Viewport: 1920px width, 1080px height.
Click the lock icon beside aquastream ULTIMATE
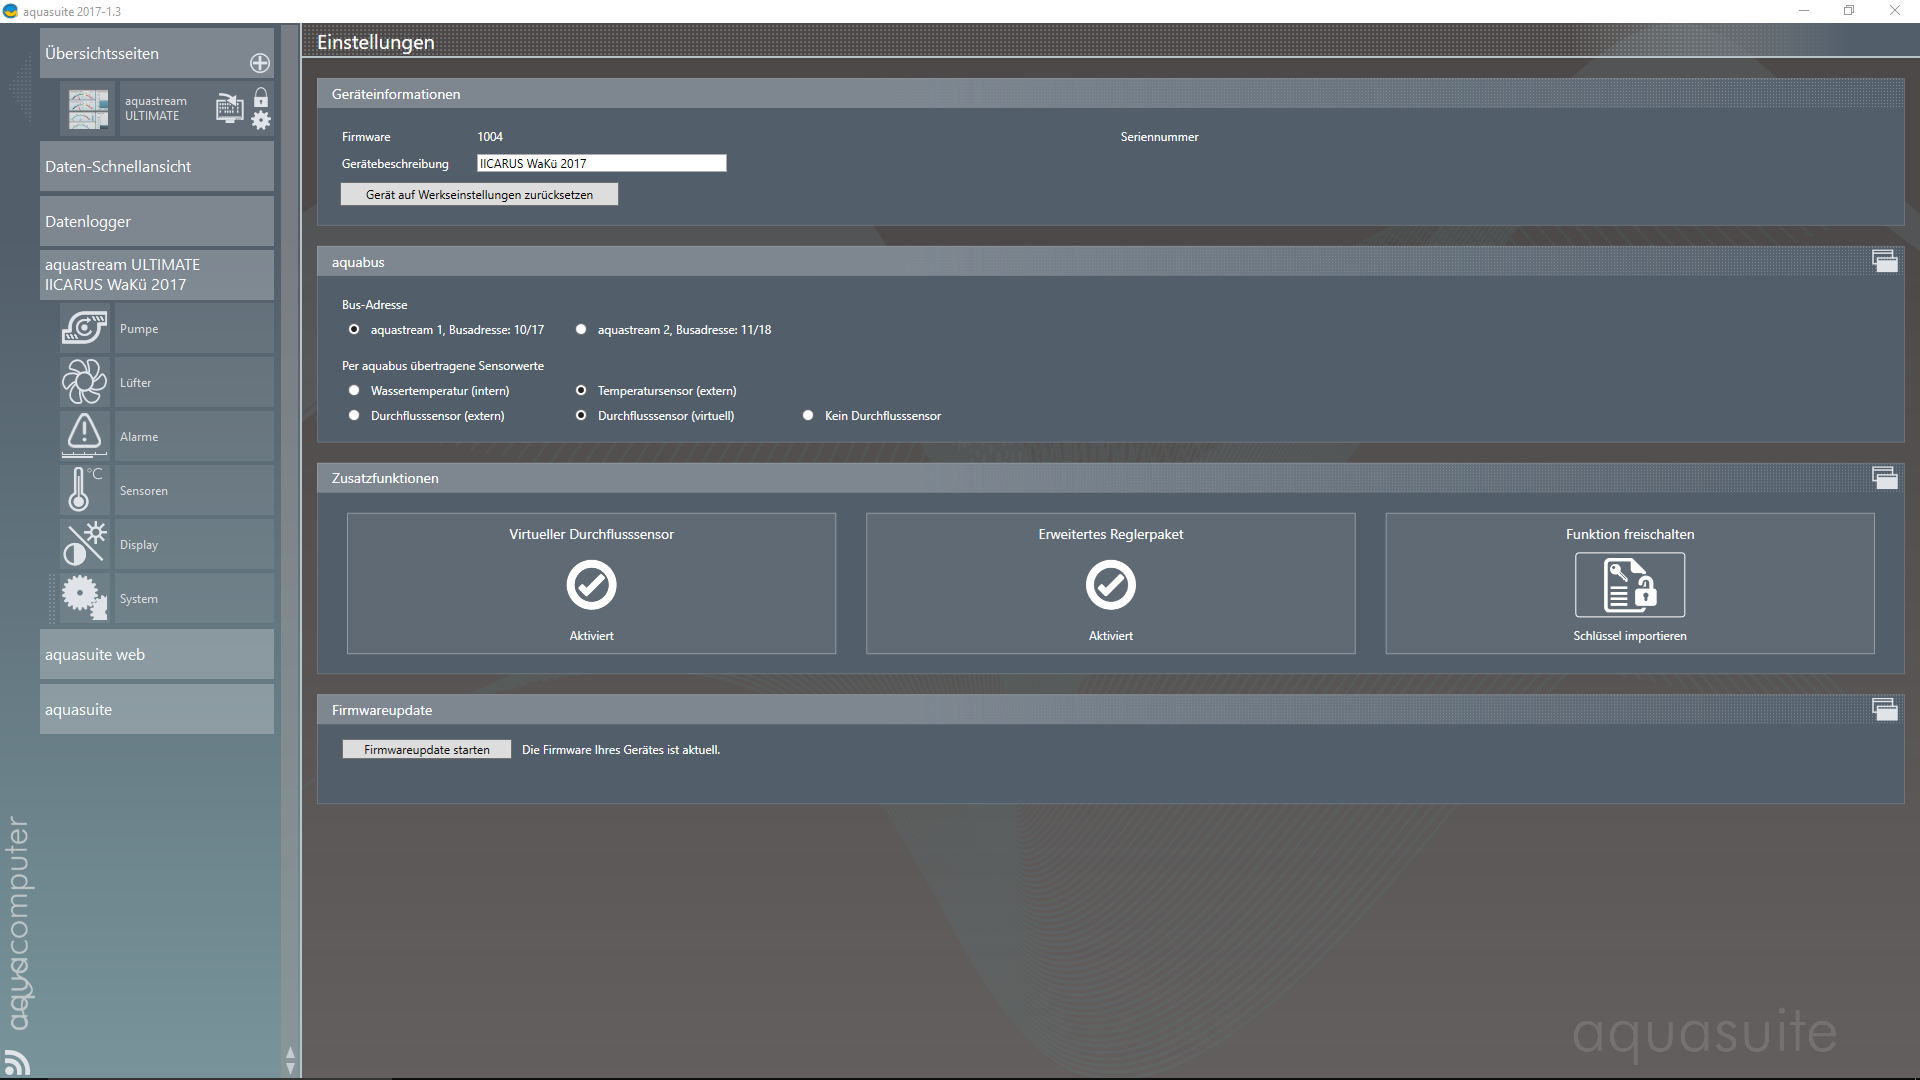point(261,97)
